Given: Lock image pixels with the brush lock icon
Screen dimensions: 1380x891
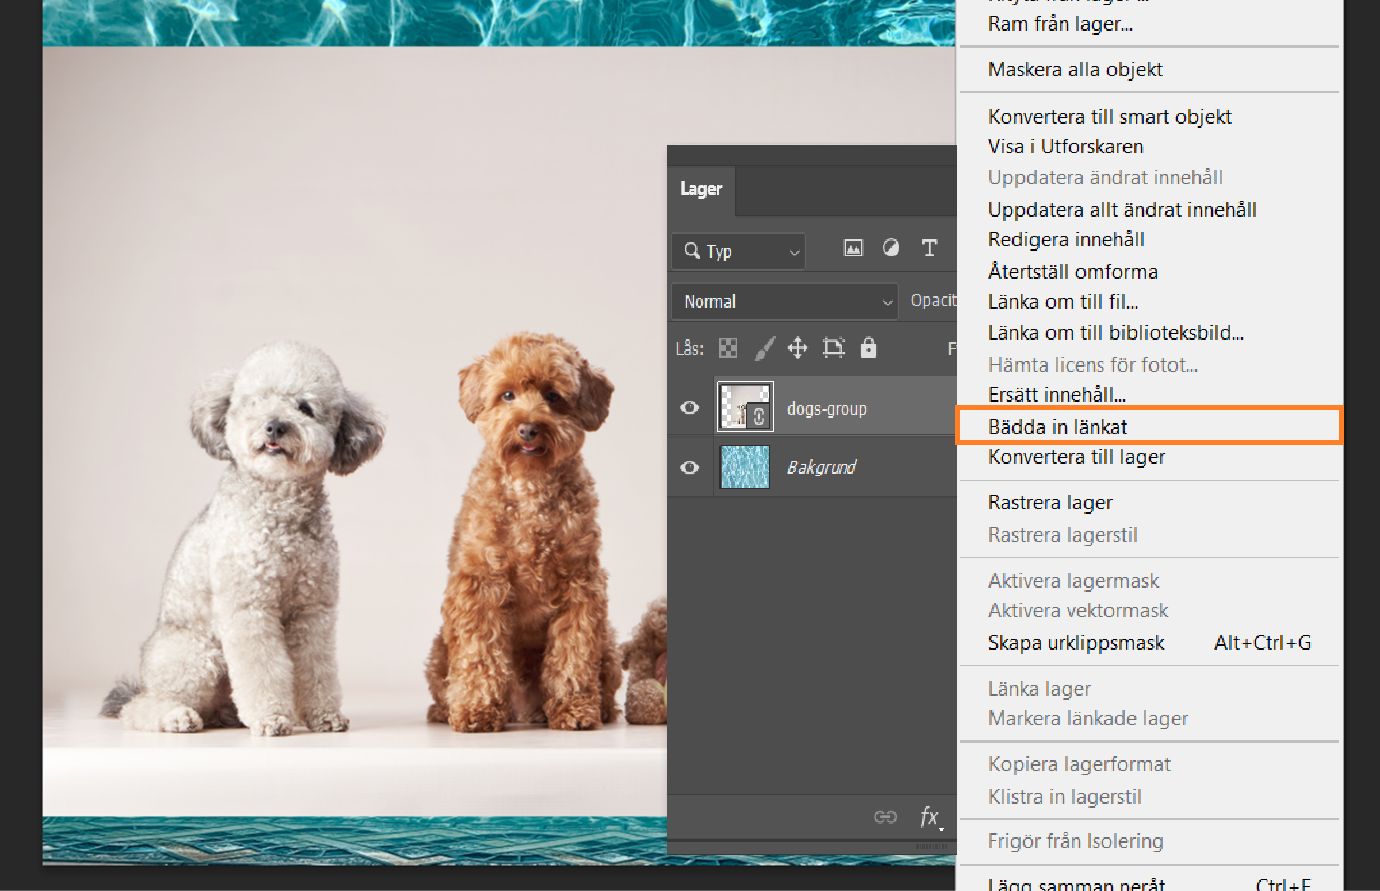Looking at the screenshot, I should [765, 349].
